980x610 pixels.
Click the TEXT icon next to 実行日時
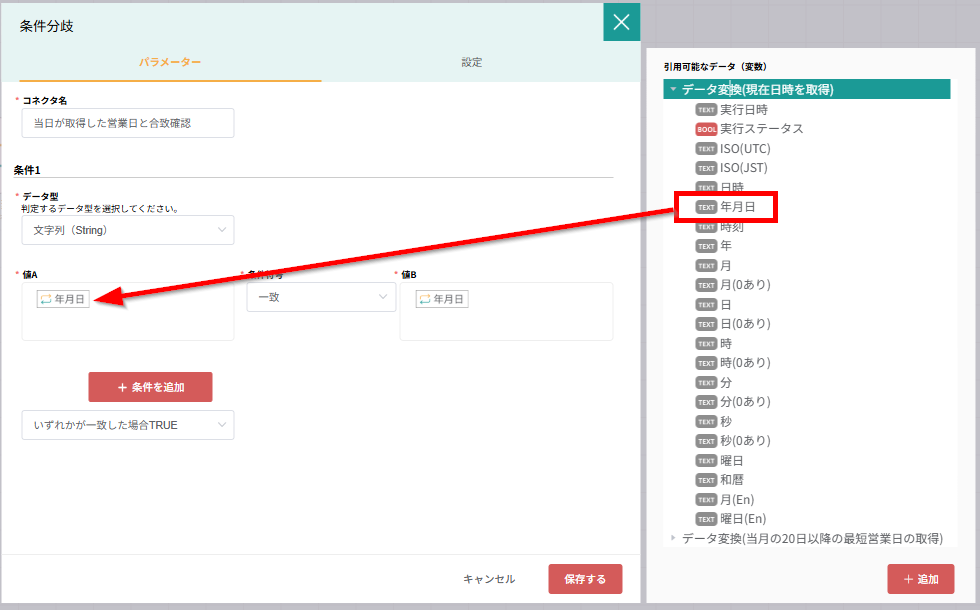(x=706, y=110)
